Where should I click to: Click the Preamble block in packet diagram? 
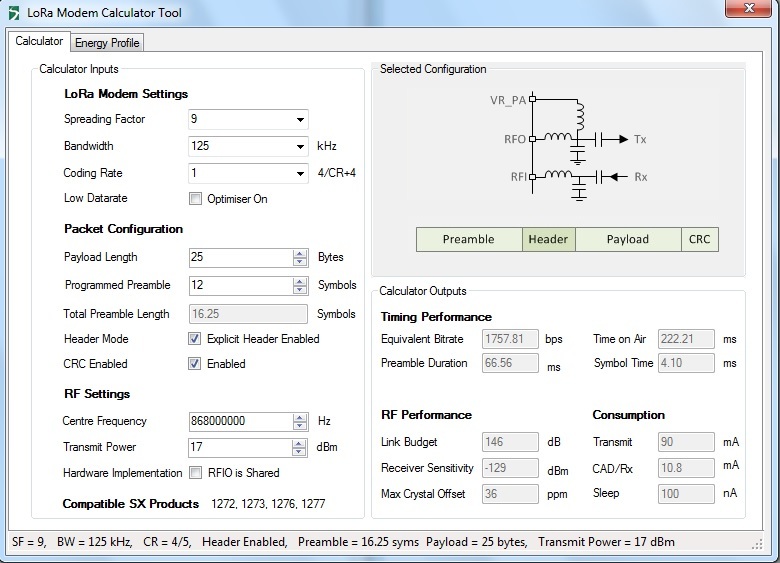tap(468, 239)
